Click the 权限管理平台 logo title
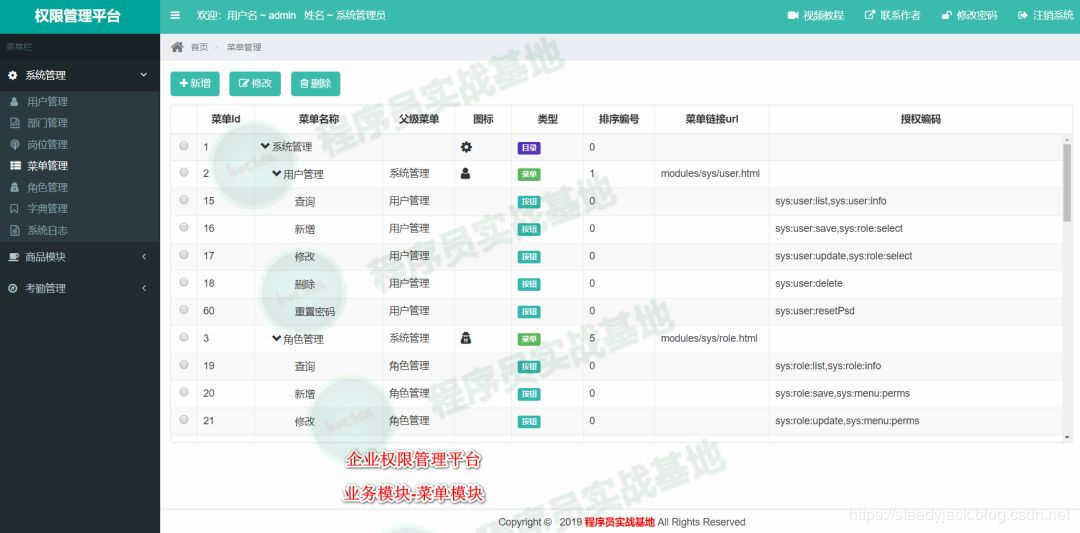Viewport: 1080px width, 533px height. [x=78, y=16]
